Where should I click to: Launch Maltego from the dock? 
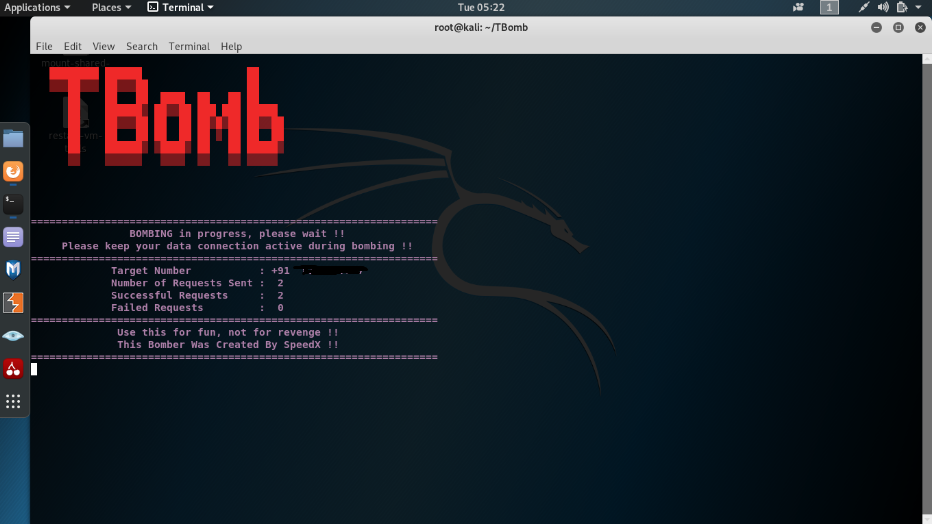tap(13, 270)
